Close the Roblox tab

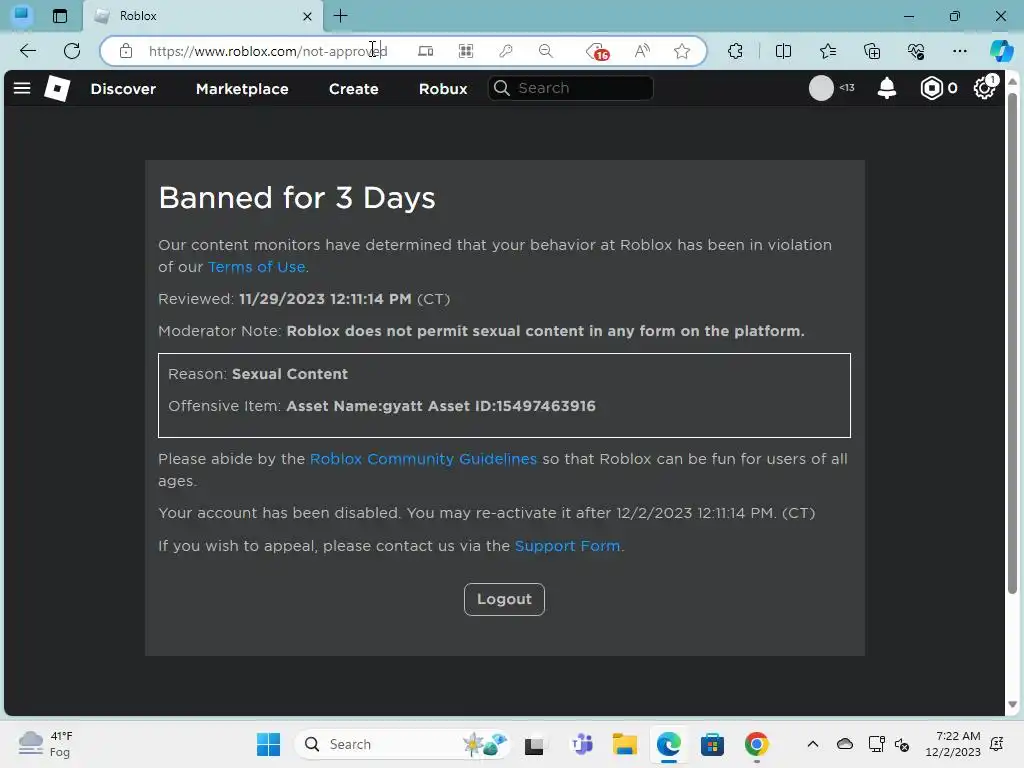pos(308,16)
